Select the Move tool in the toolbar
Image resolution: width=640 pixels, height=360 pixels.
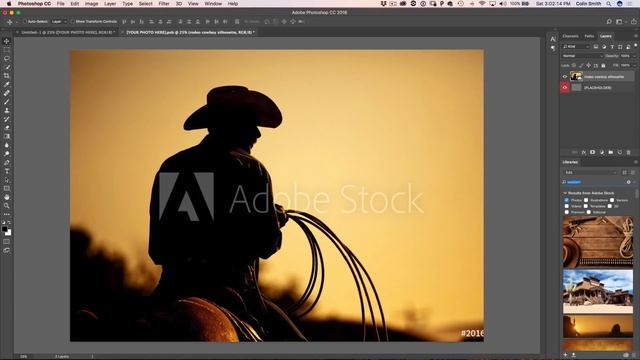[x=7, y=41]
